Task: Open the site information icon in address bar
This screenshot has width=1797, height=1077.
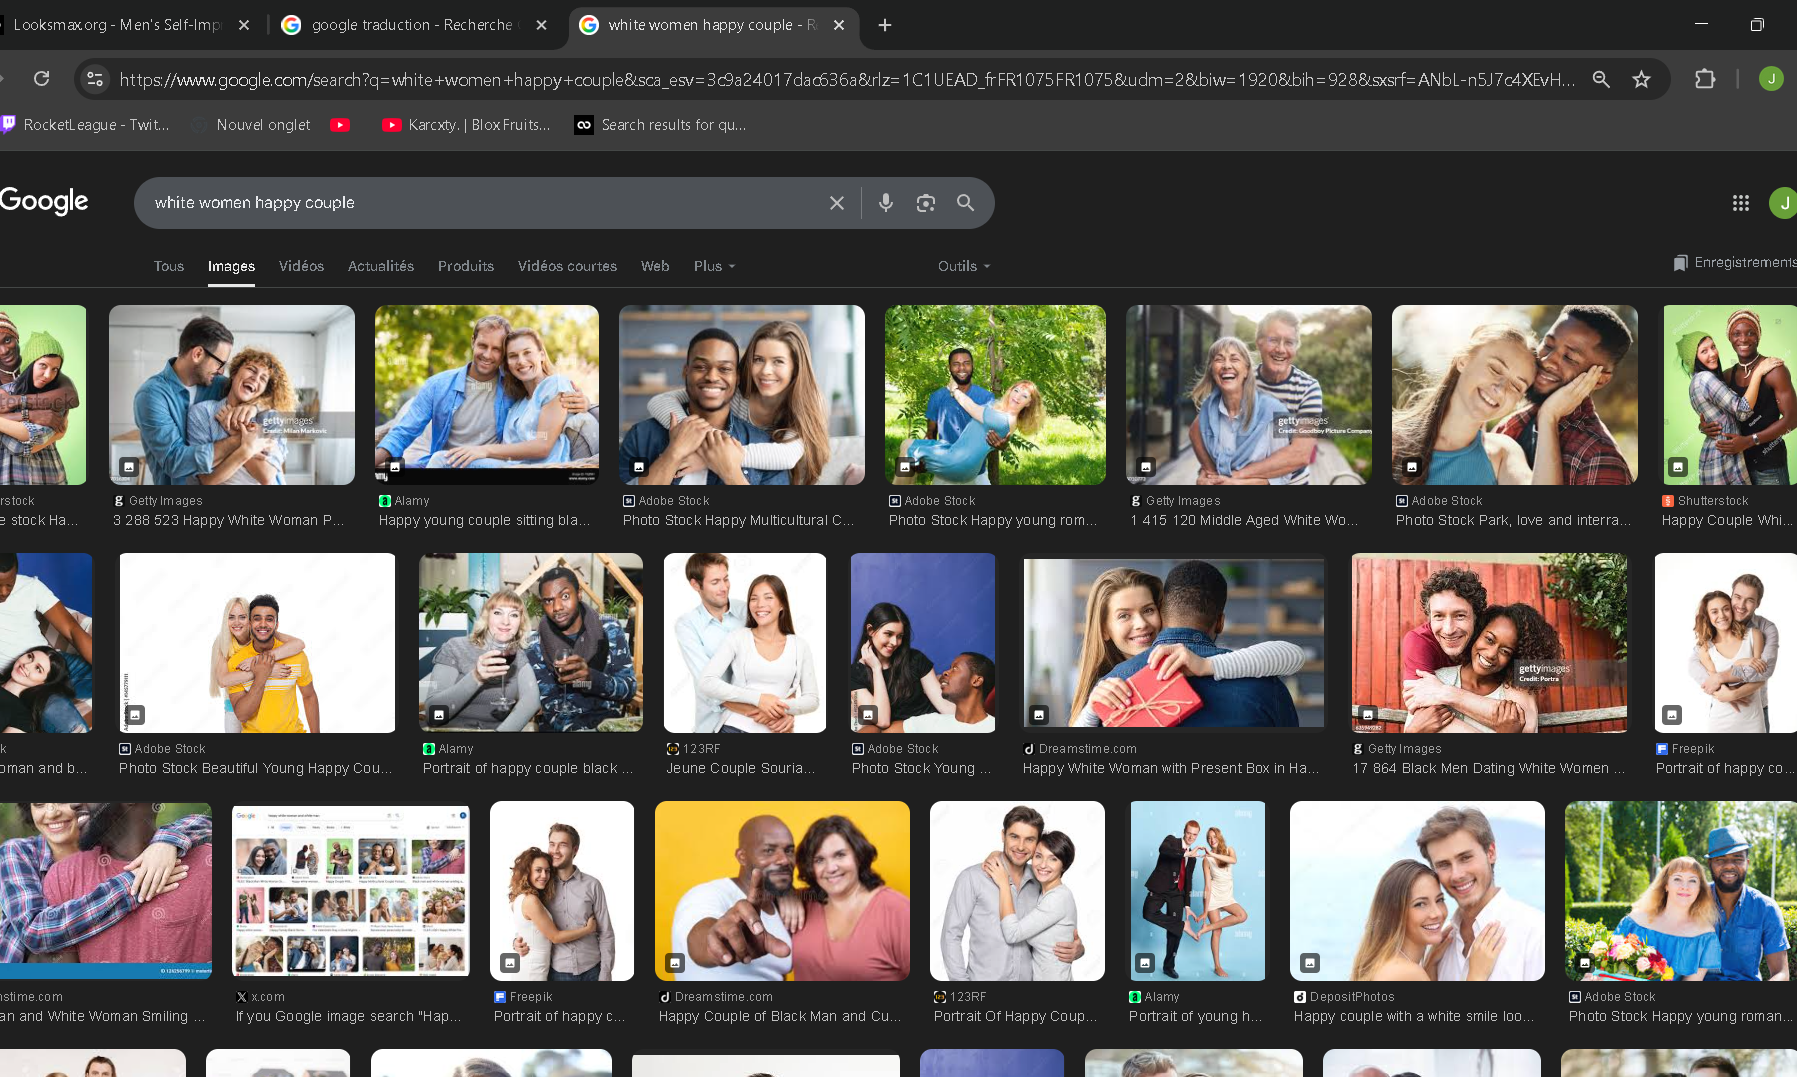Action: (x=95, y=79)
